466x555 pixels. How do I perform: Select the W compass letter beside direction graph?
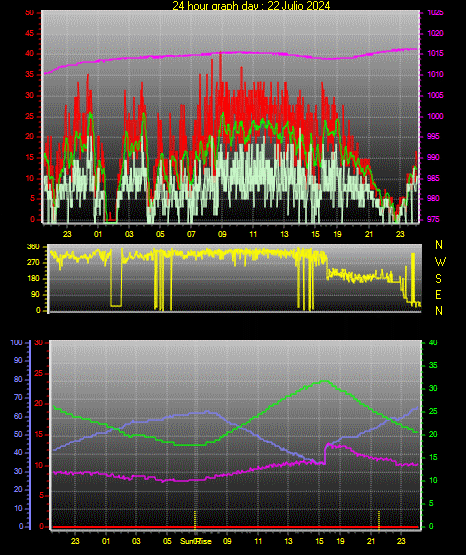440,262
